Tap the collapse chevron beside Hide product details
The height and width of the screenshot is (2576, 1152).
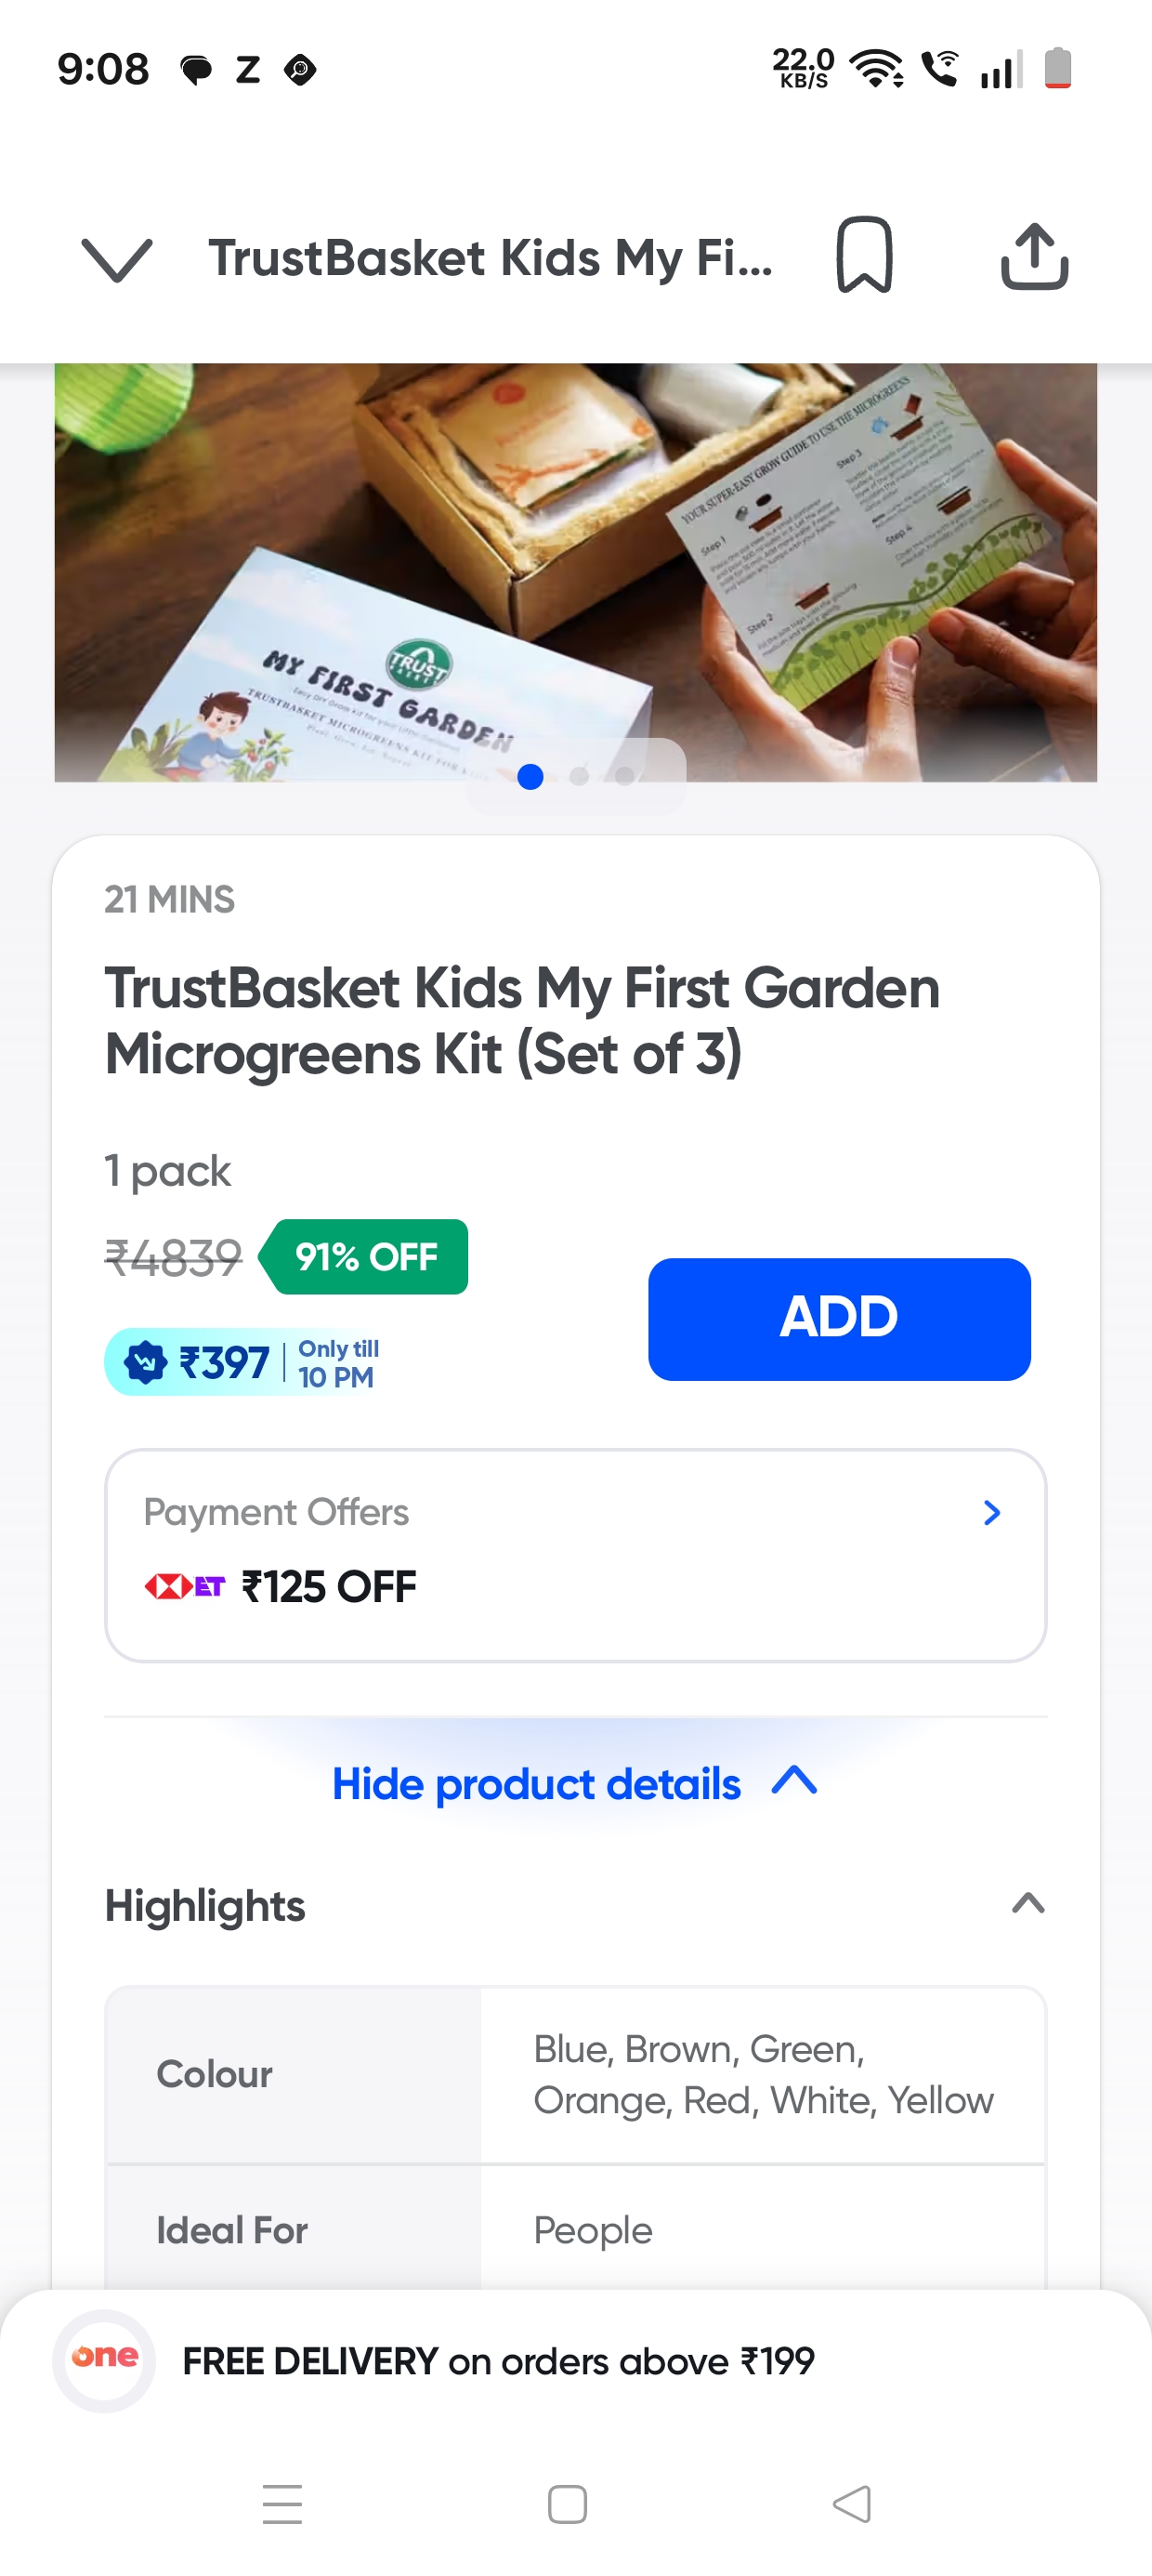795,1781
